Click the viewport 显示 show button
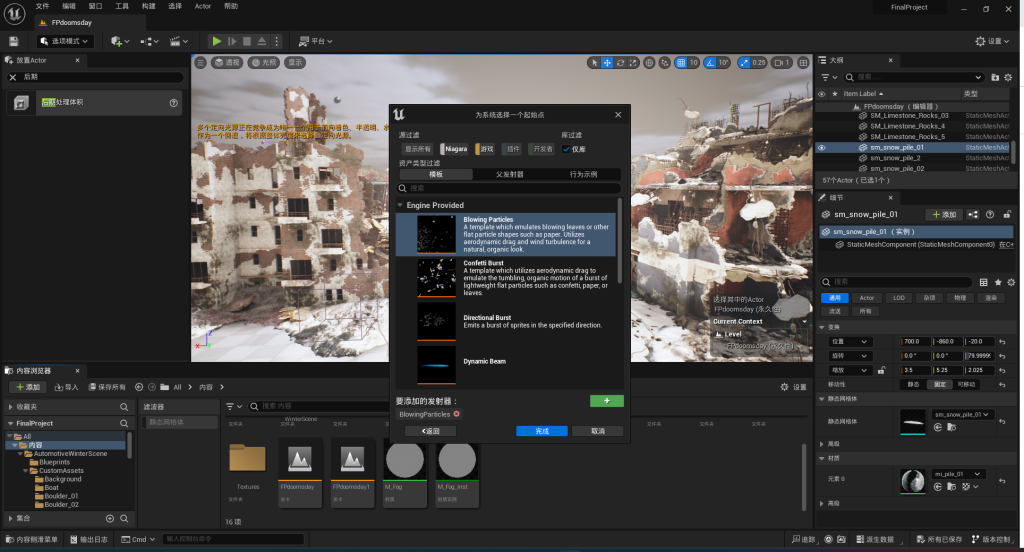 [x=295, y=63]
